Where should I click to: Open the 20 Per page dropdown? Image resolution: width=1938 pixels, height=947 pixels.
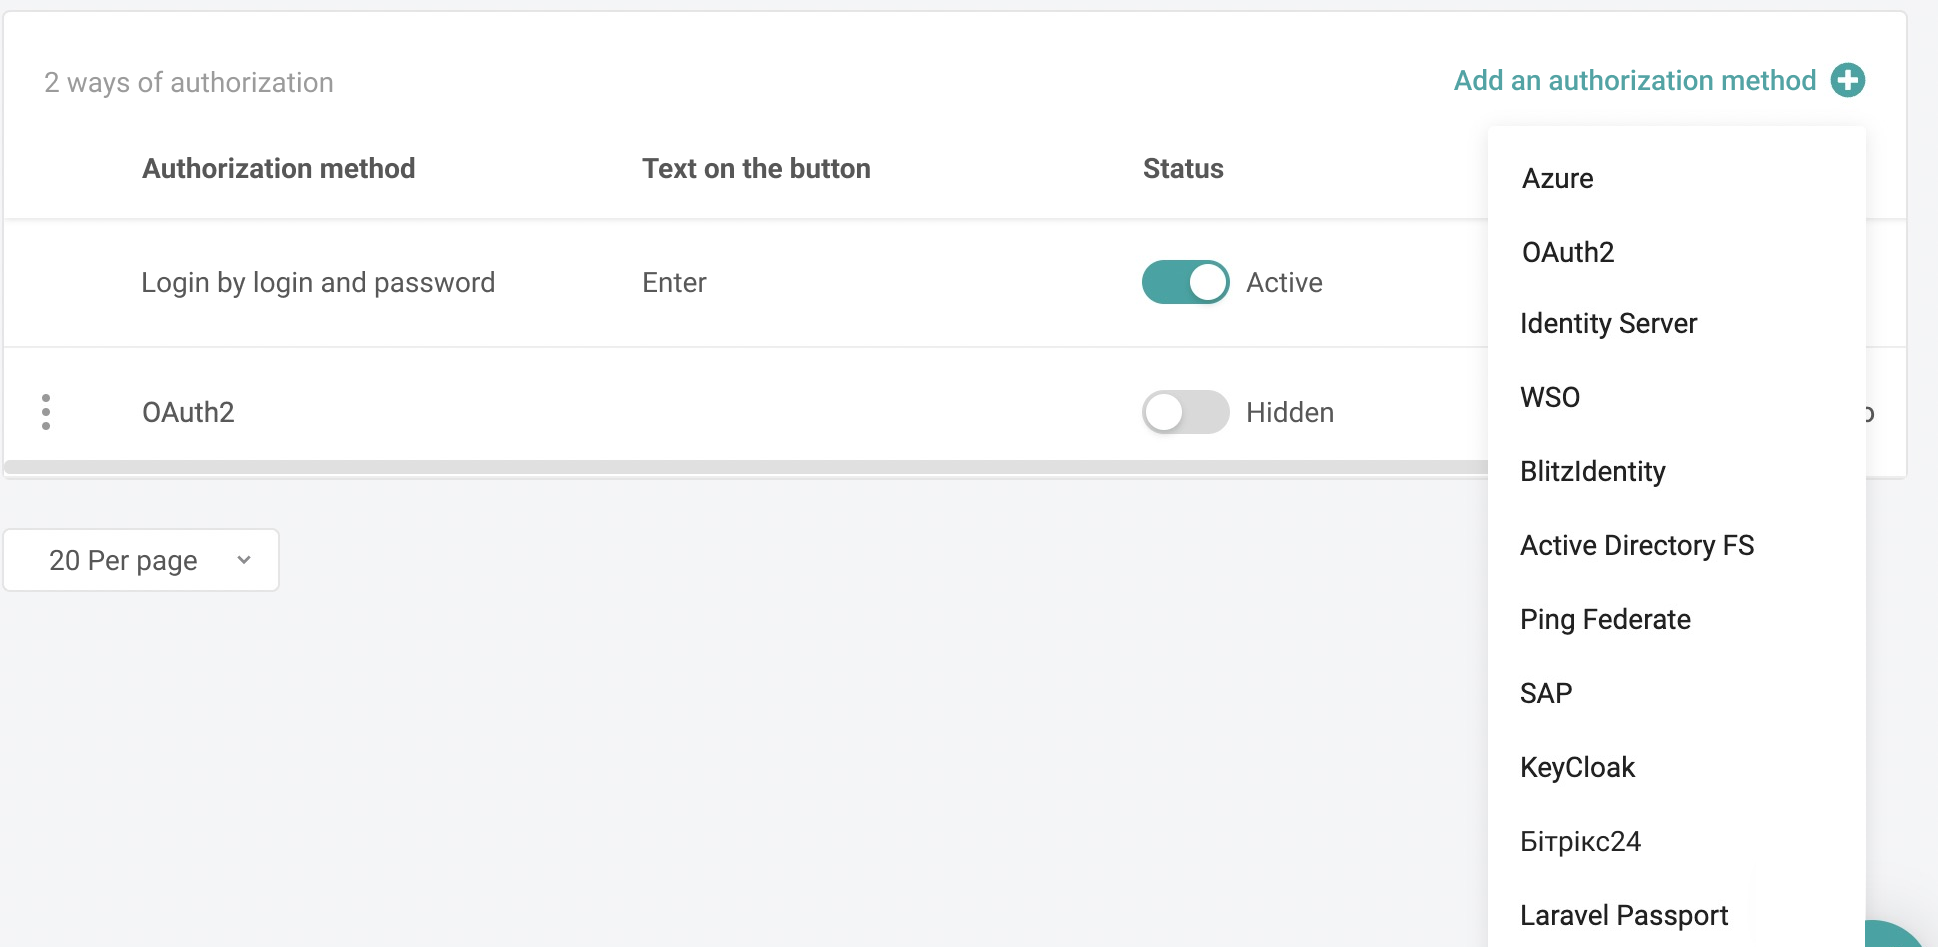point(140,560)
